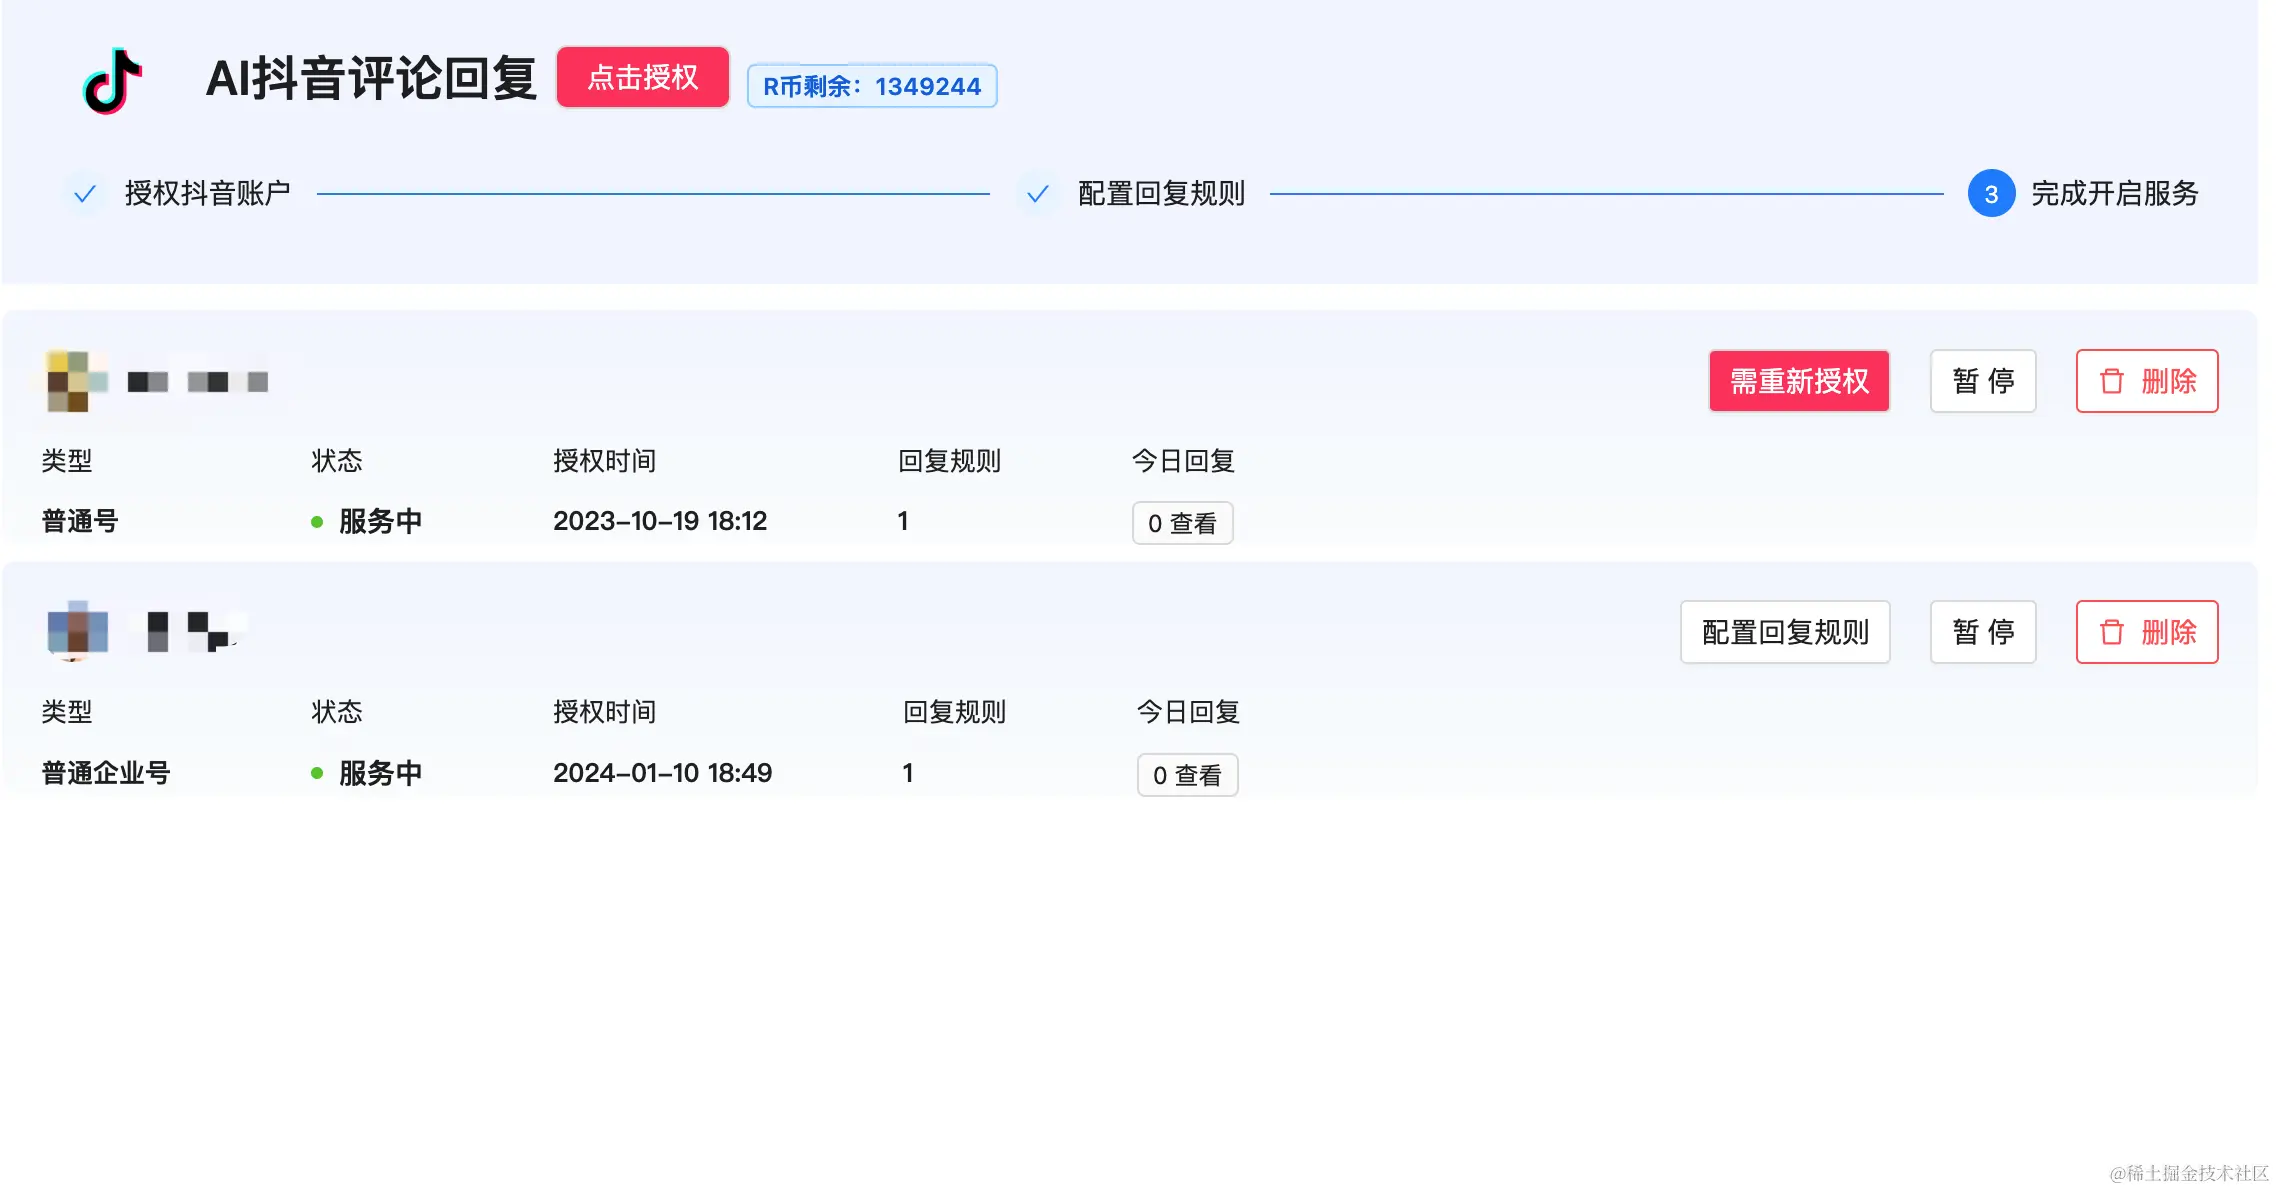The image size is (2276, 1190).
Task: Open 0 查看 for the 普通企业号 account
Action: [x=1187, y=775]
